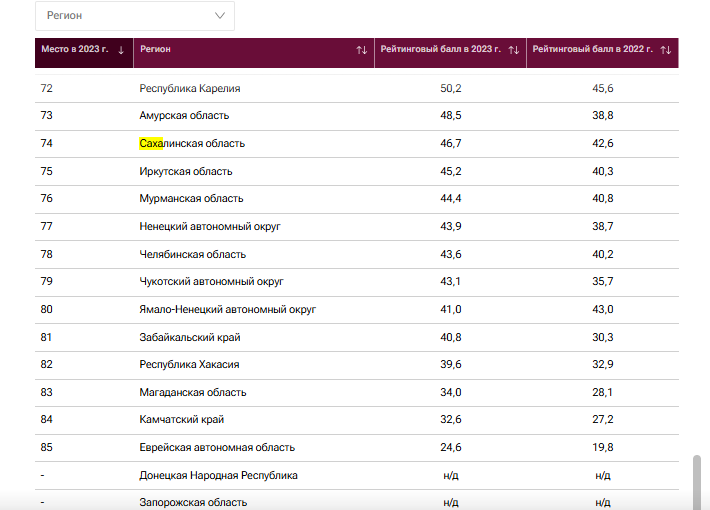The width and height of the screenshot is (710, 510).
Task: Click sort arrows for Рейтинговый балл в 2022 г.
Action: [x=666, y=50]
